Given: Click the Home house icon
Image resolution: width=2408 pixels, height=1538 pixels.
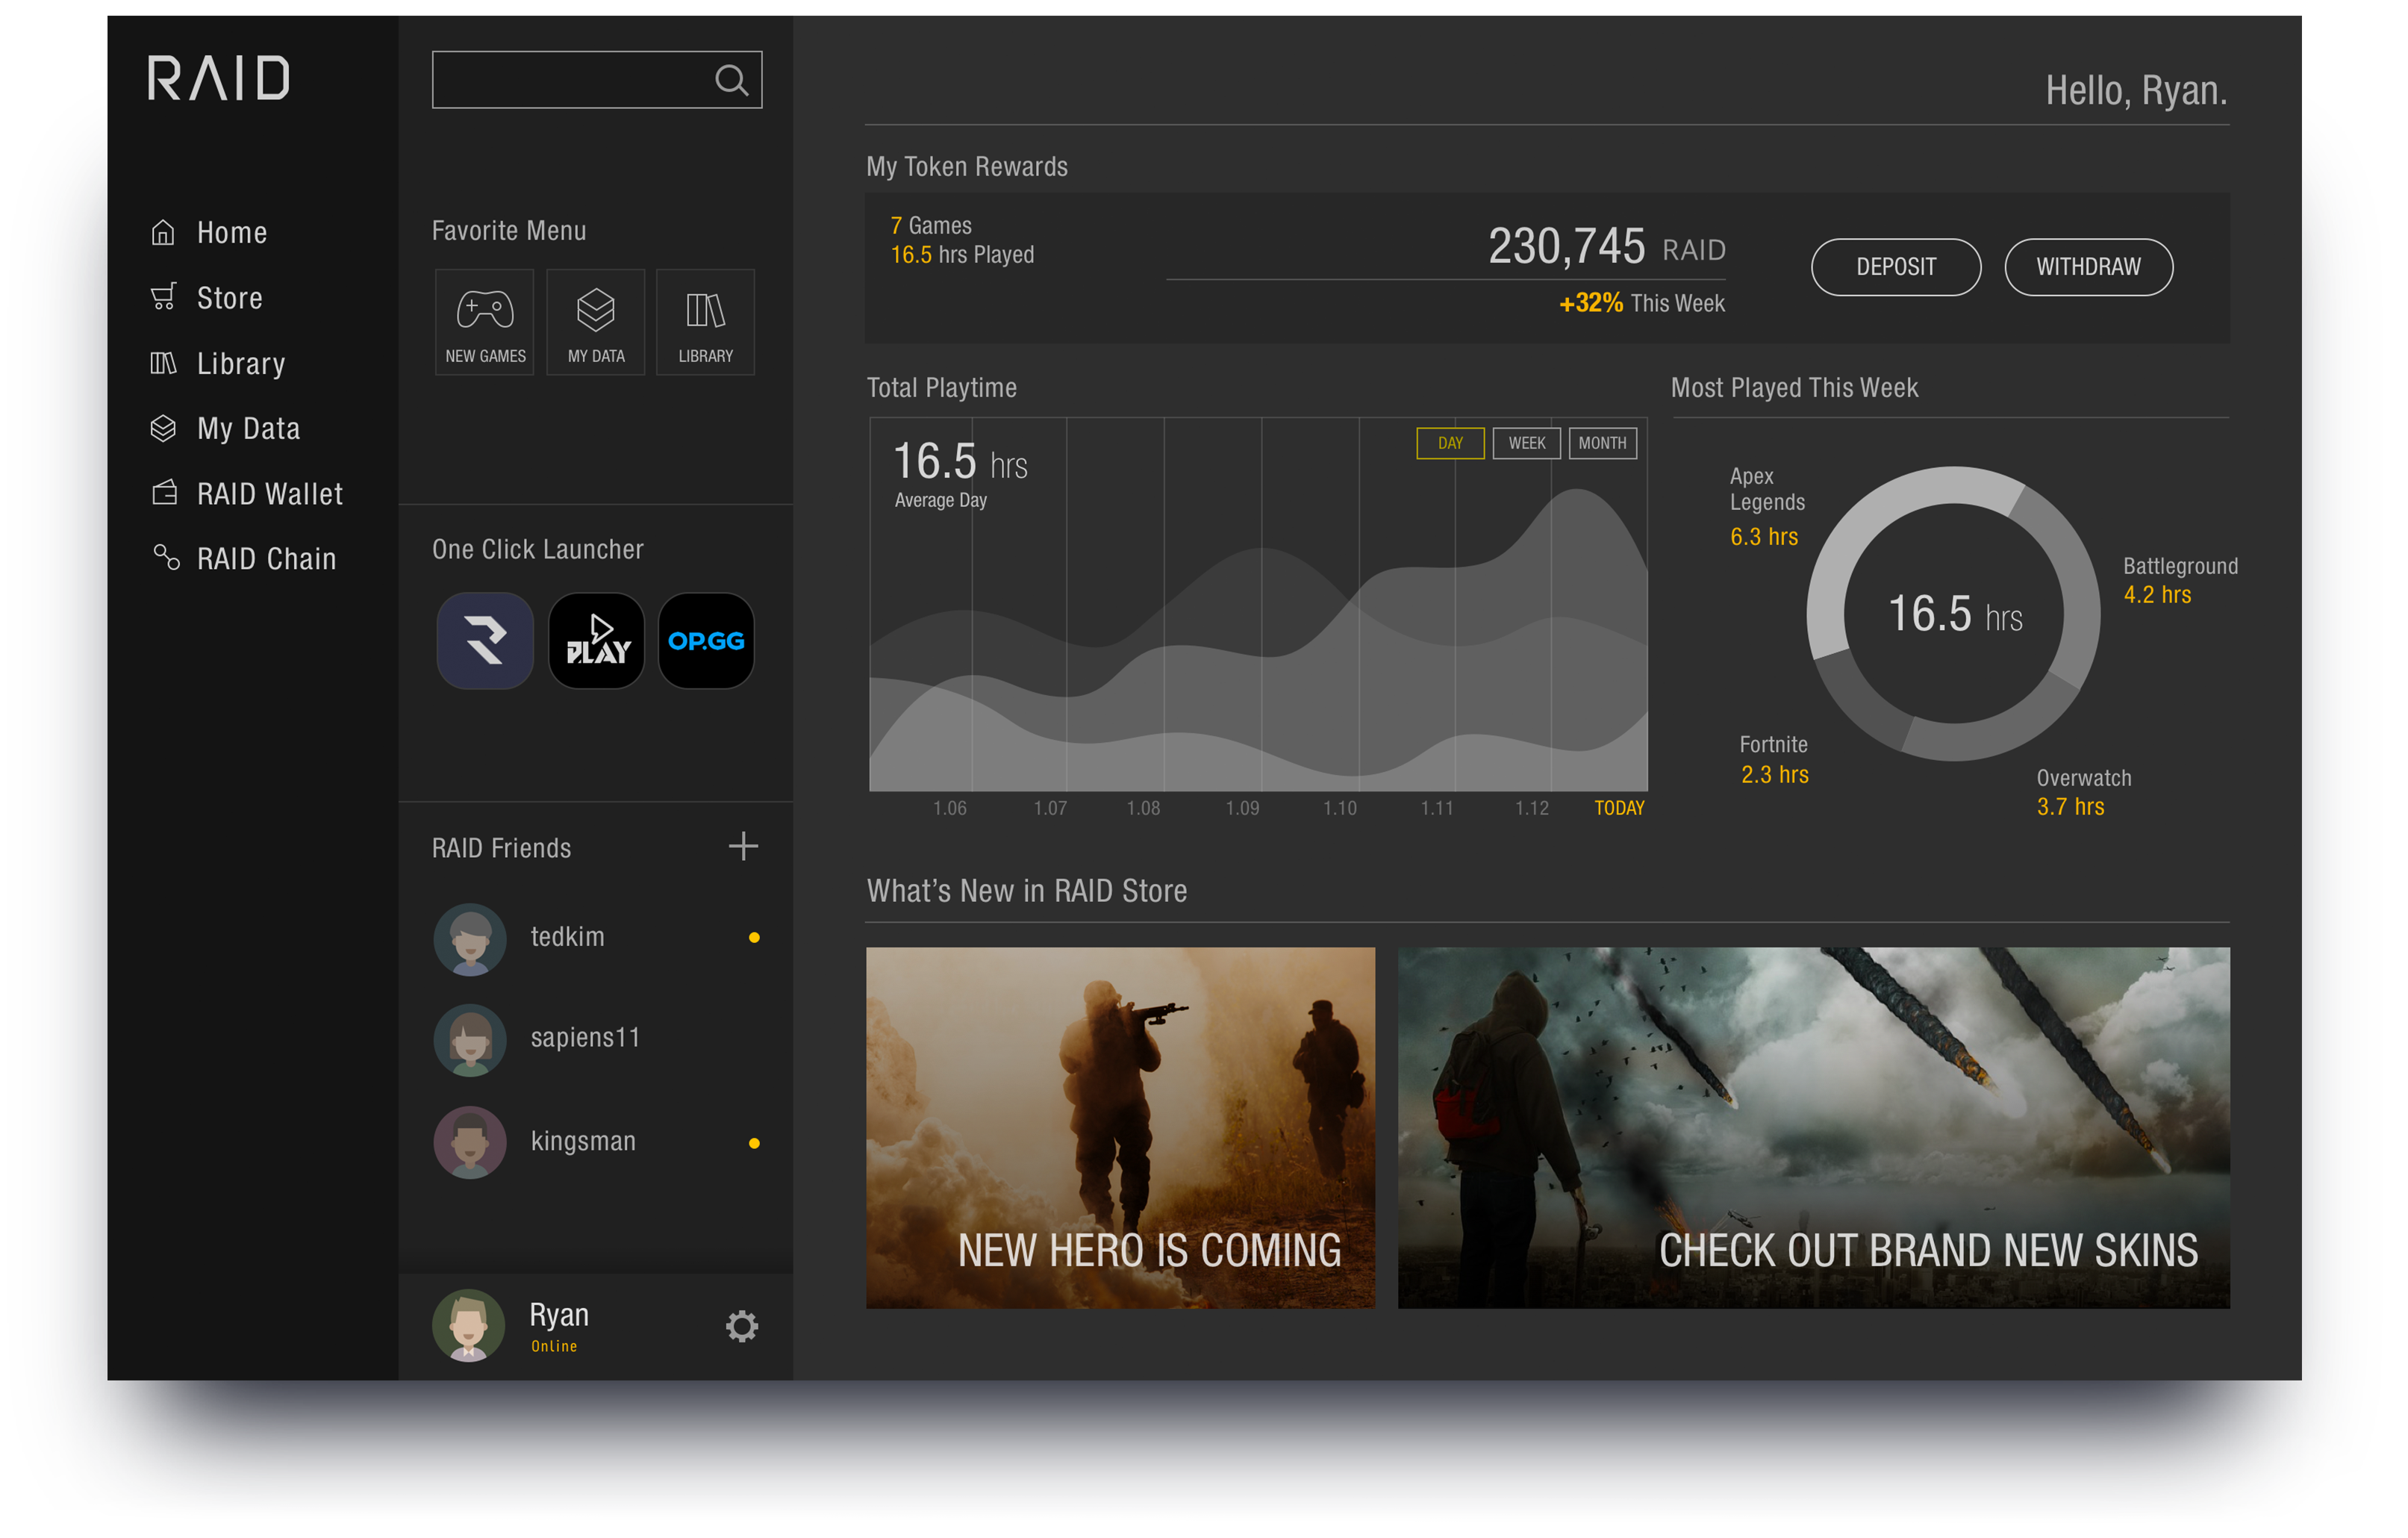Looking at the screenshot, I should 163,233.
